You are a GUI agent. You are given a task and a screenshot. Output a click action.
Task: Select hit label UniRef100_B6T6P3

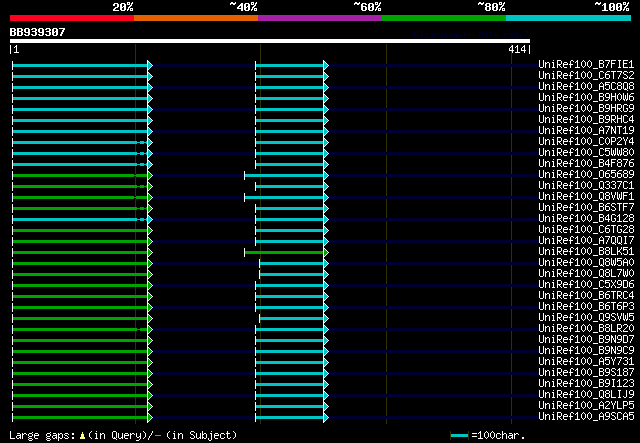pos(587,307)
